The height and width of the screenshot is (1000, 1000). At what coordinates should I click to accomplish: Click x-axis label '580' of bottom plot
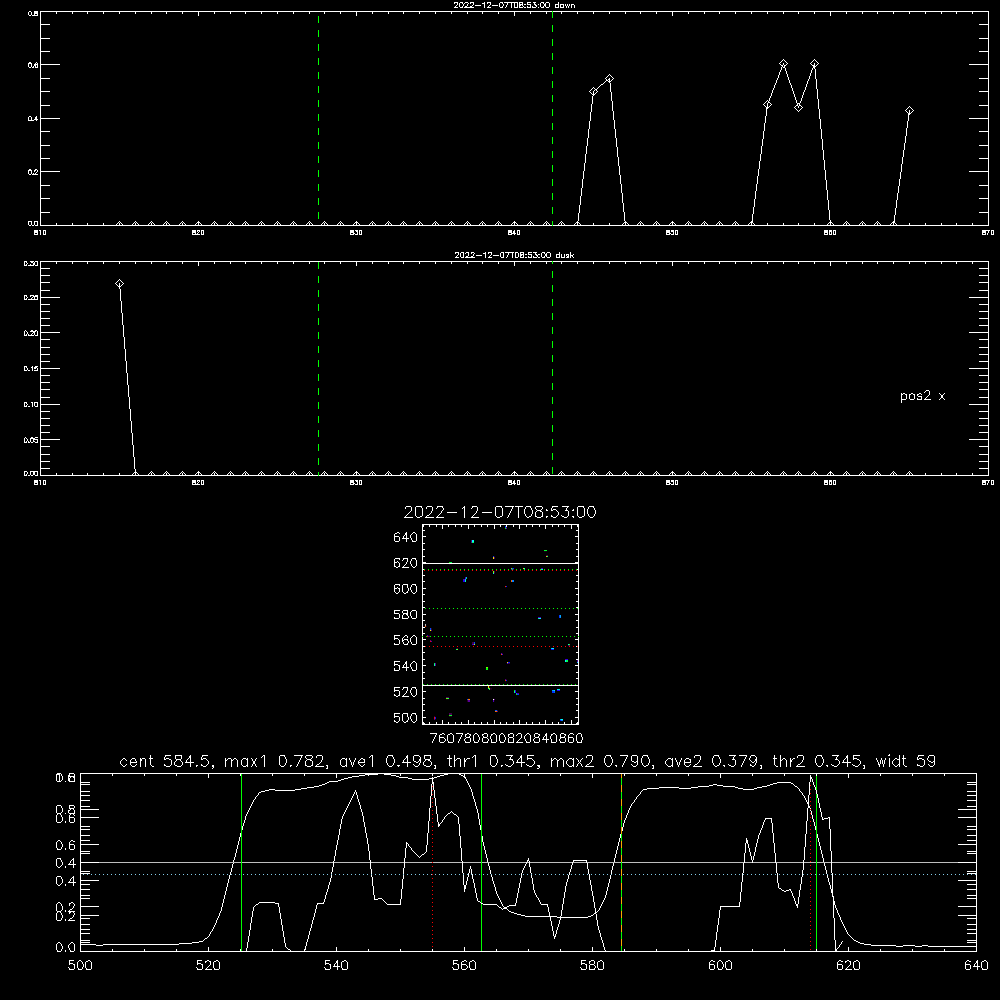pyautogui.click(x=592, y=966)
